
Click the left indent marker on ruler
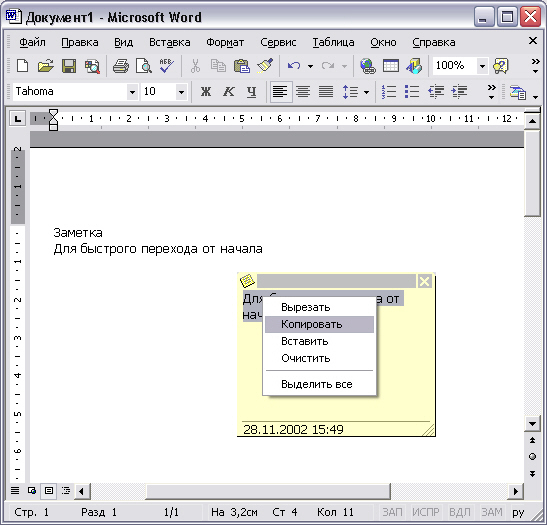tap(53, 126)
